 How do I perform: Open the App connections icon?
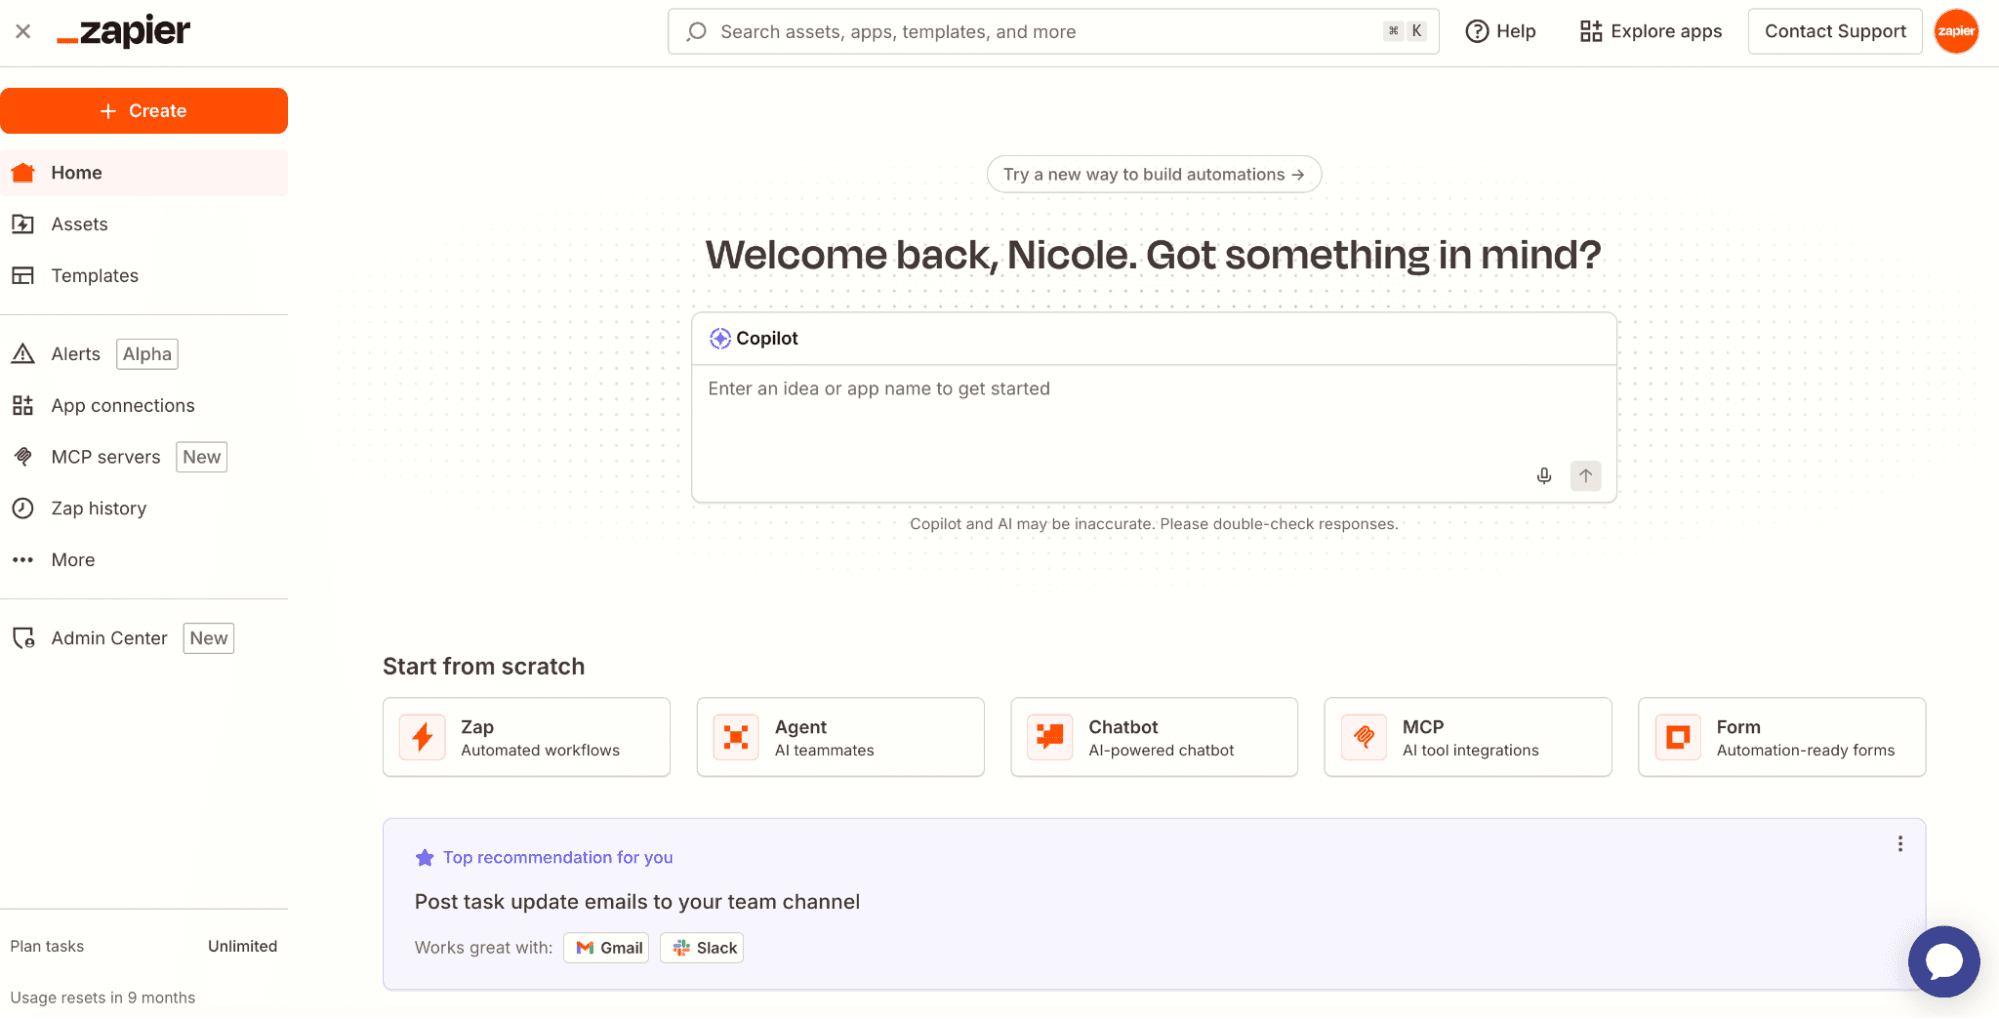23,405
